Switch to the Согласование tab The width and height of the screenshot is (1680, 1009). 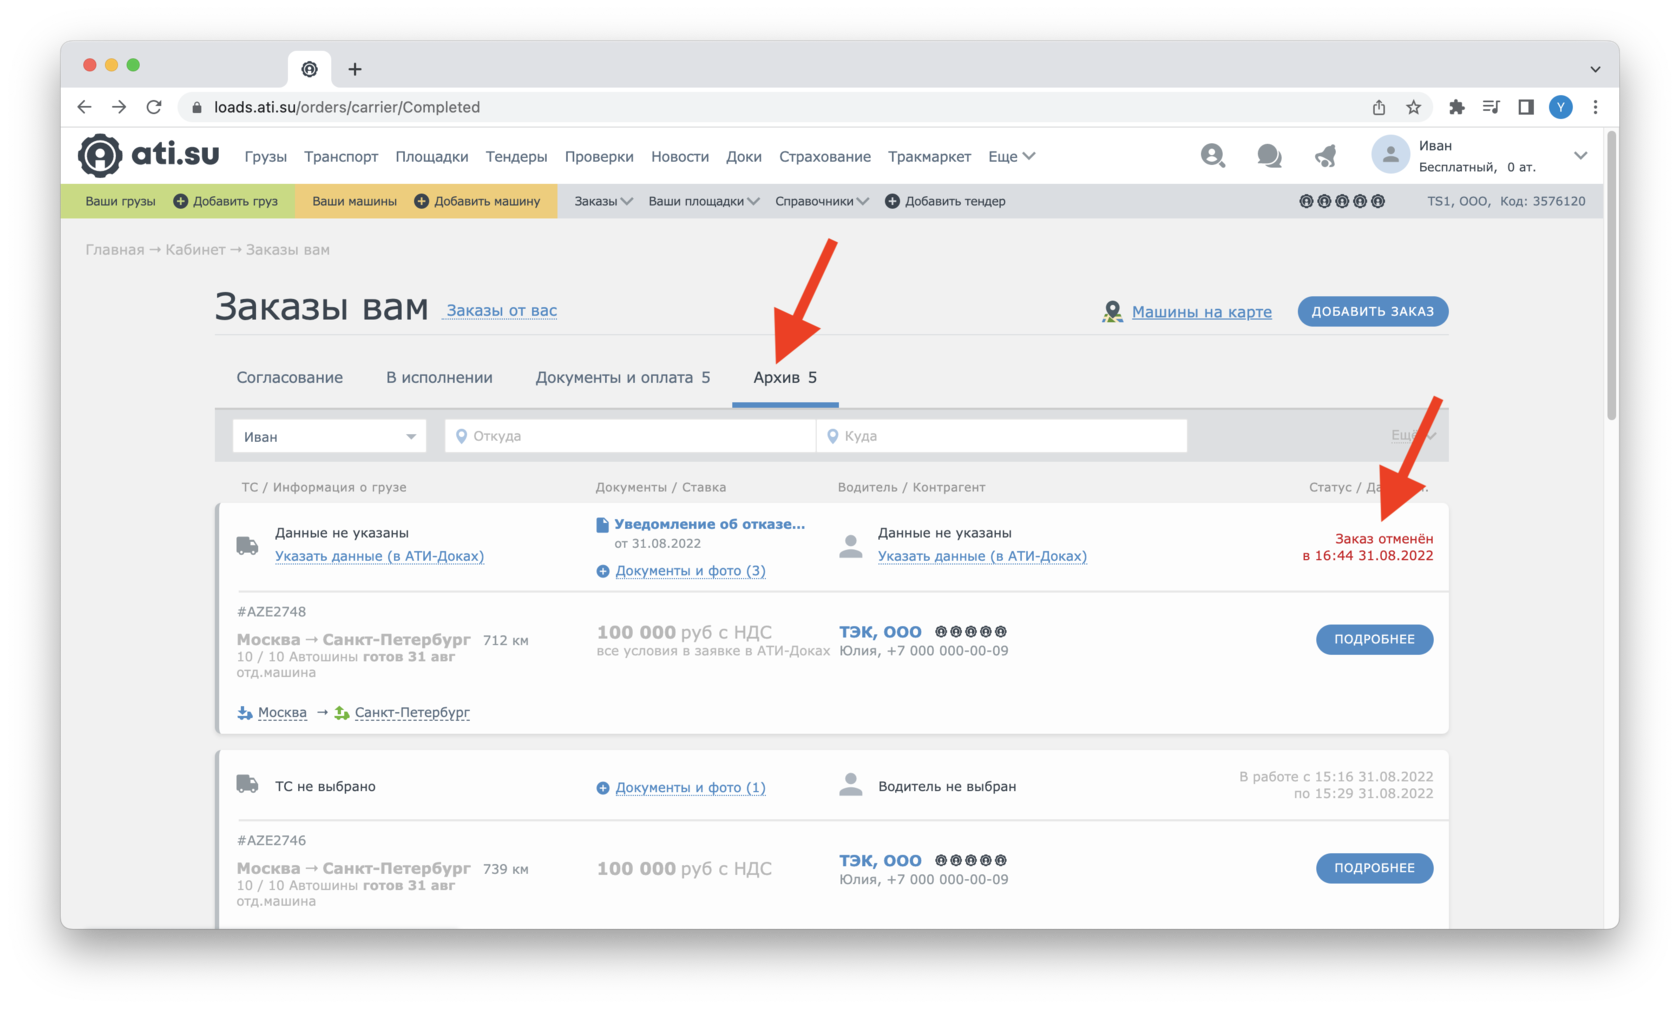coord(289,377)
